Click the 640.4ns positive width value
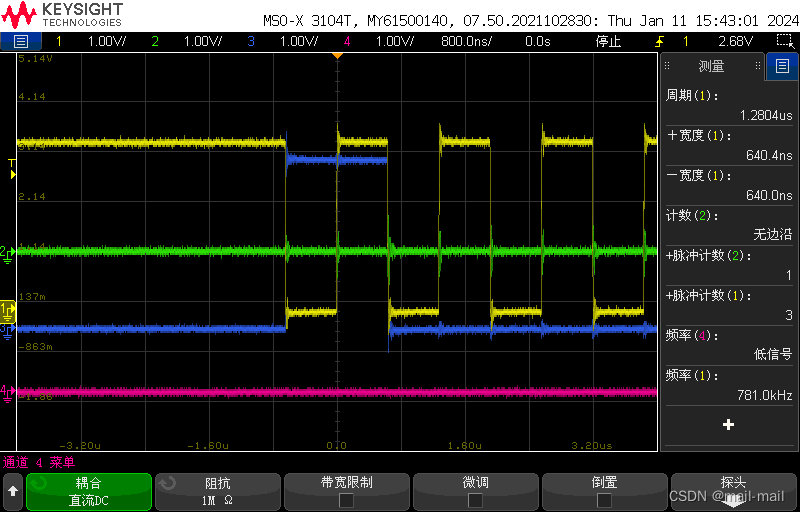Image resolution: width=800 pixels, height=512 pixels. click(769, 155)
